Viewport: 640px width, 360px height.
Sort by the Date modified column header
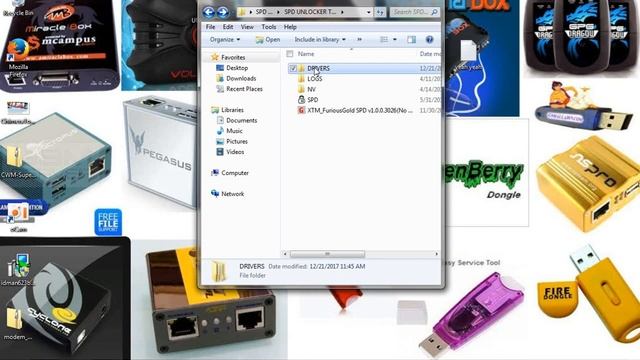(429, 54)
